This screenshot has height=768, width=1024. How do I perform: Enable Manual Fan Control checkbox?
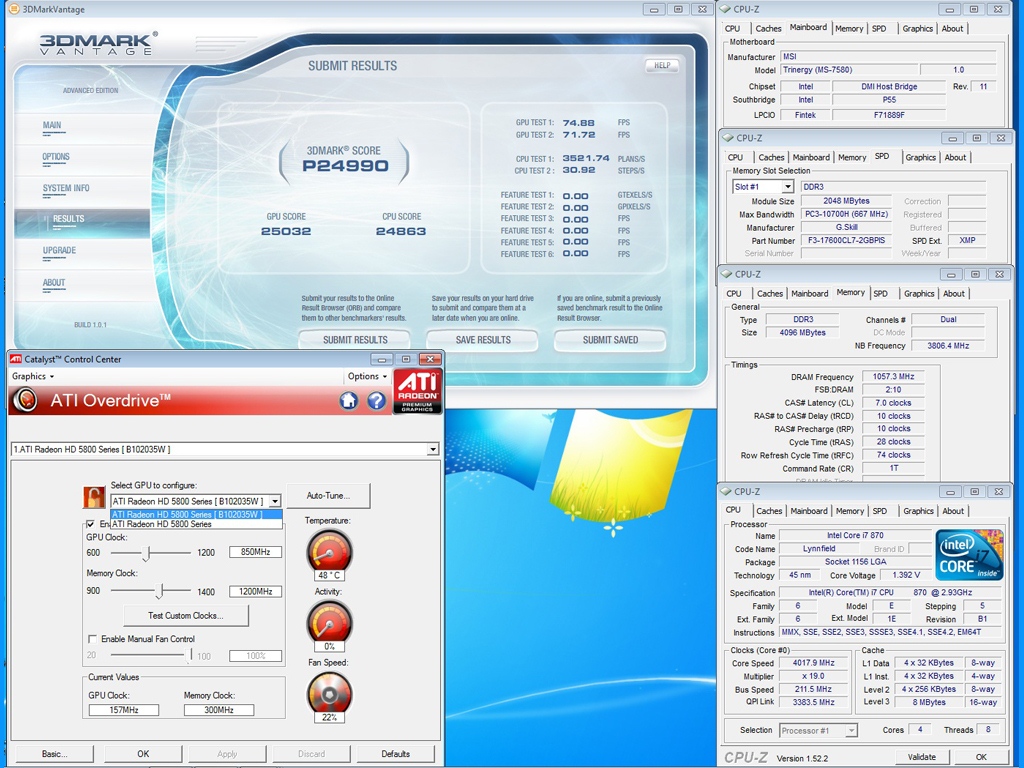(92, 639)
